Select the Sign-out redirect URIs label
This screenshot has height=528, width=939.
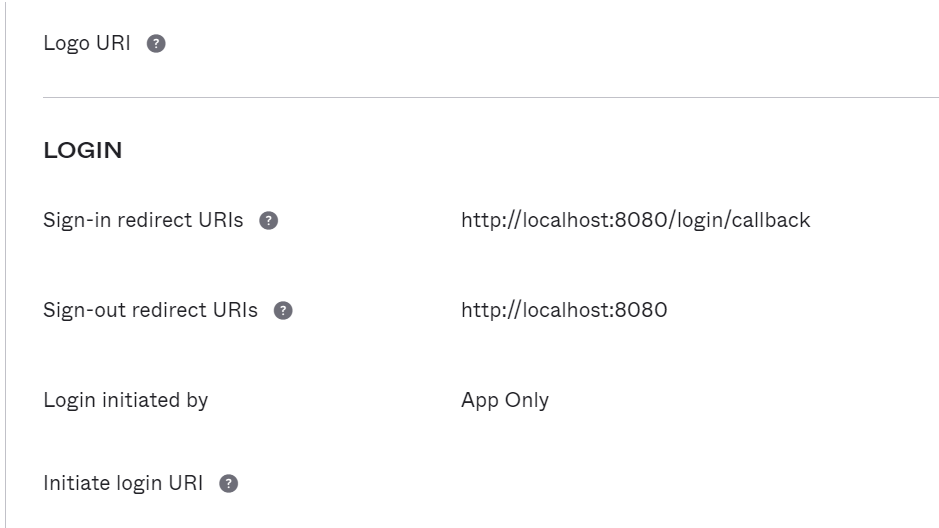pyautogui.click(x=150, y=310)
